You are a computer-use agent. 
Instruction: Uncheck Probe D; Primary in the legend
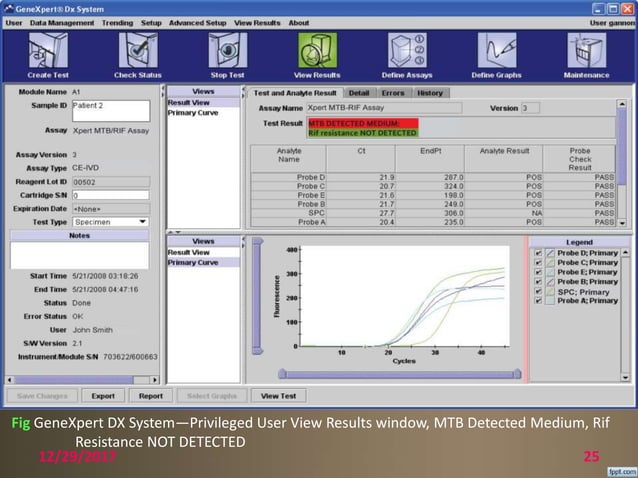coord(538,253)
